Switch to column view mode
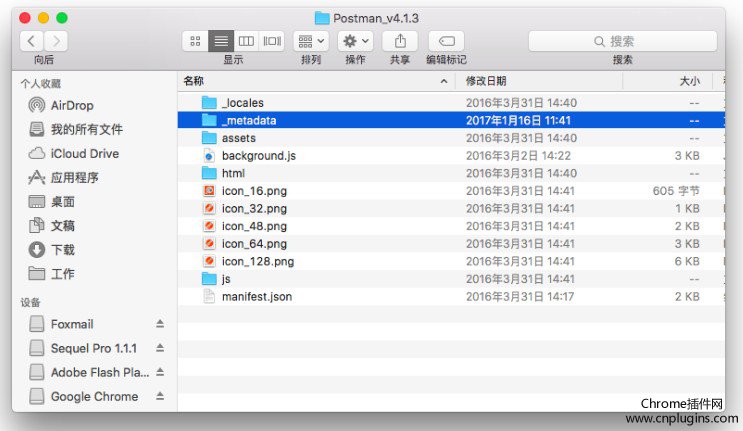 tap(246, 41)
